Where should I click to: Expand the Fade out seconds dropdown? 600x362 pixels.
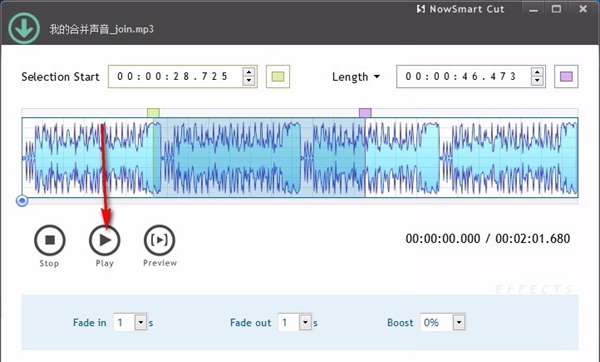point(305,323)
